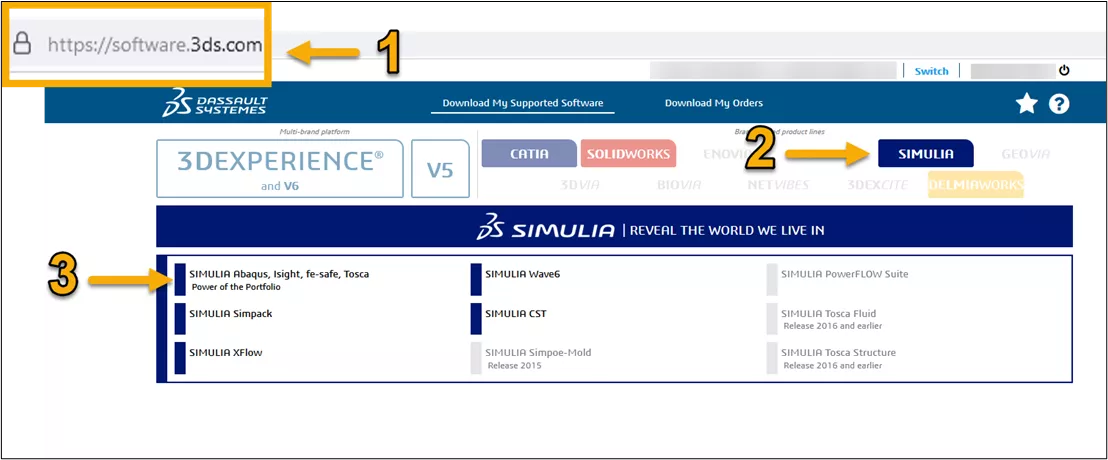Click the padlock icon in address bar

point(23,46)
